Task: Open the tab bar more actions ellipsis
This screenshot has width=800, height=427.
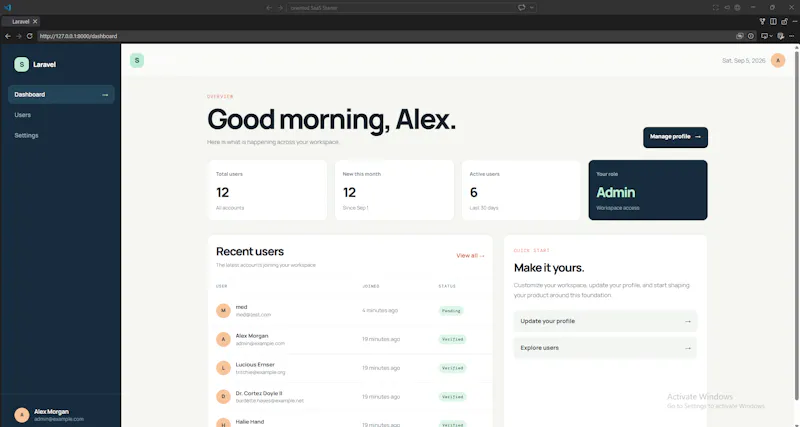Action: (x=794, y=21)
